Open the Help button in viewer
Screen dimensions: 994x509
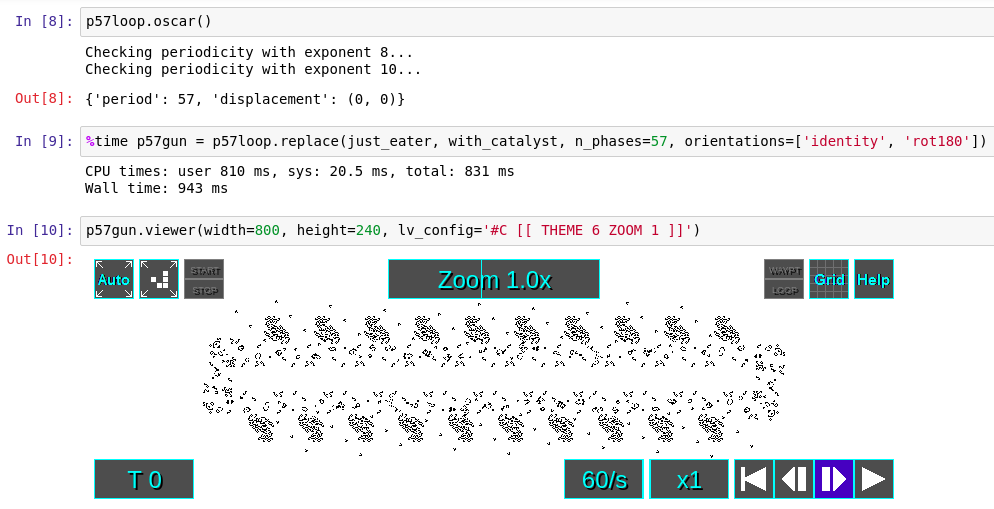tap(874, 279)
